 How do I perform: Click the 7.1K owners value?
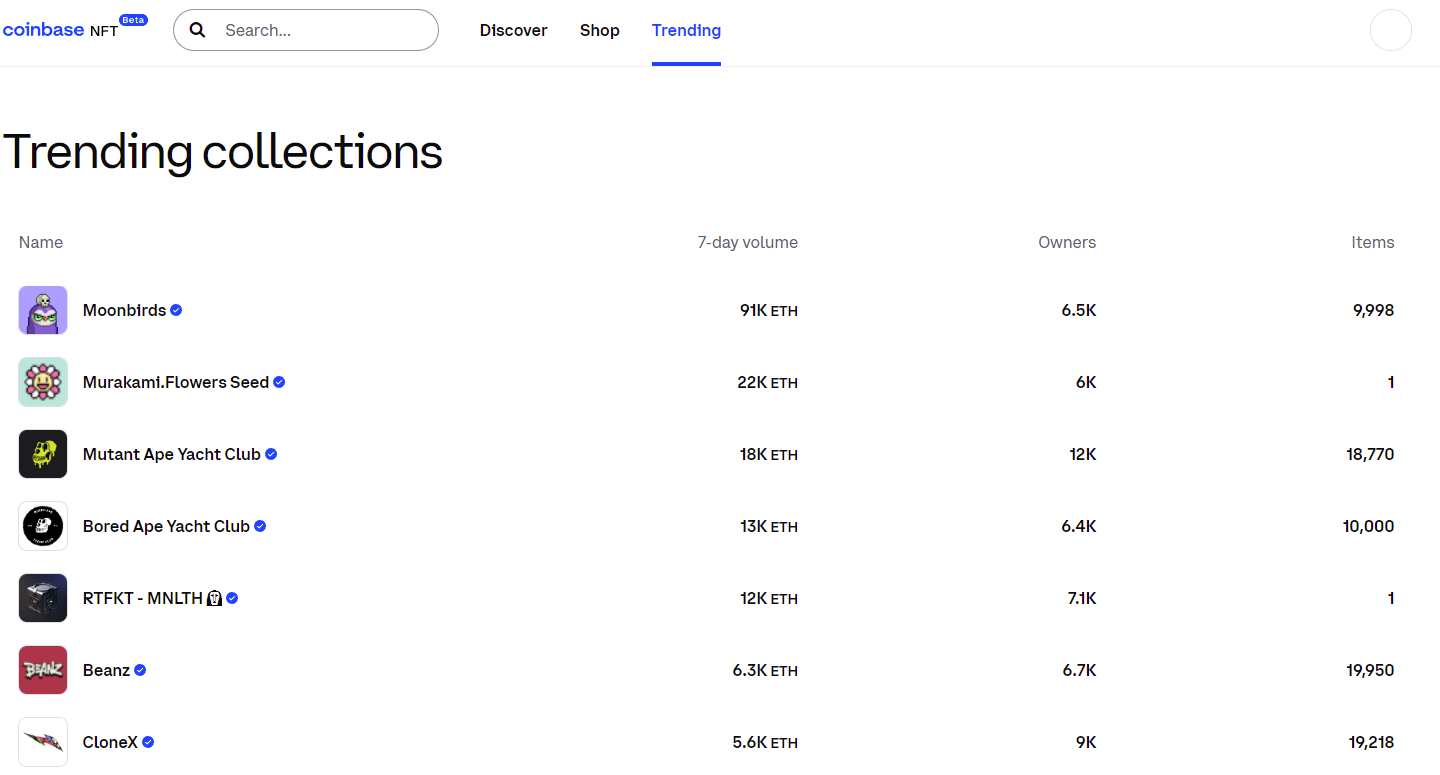coord(1080,598)
